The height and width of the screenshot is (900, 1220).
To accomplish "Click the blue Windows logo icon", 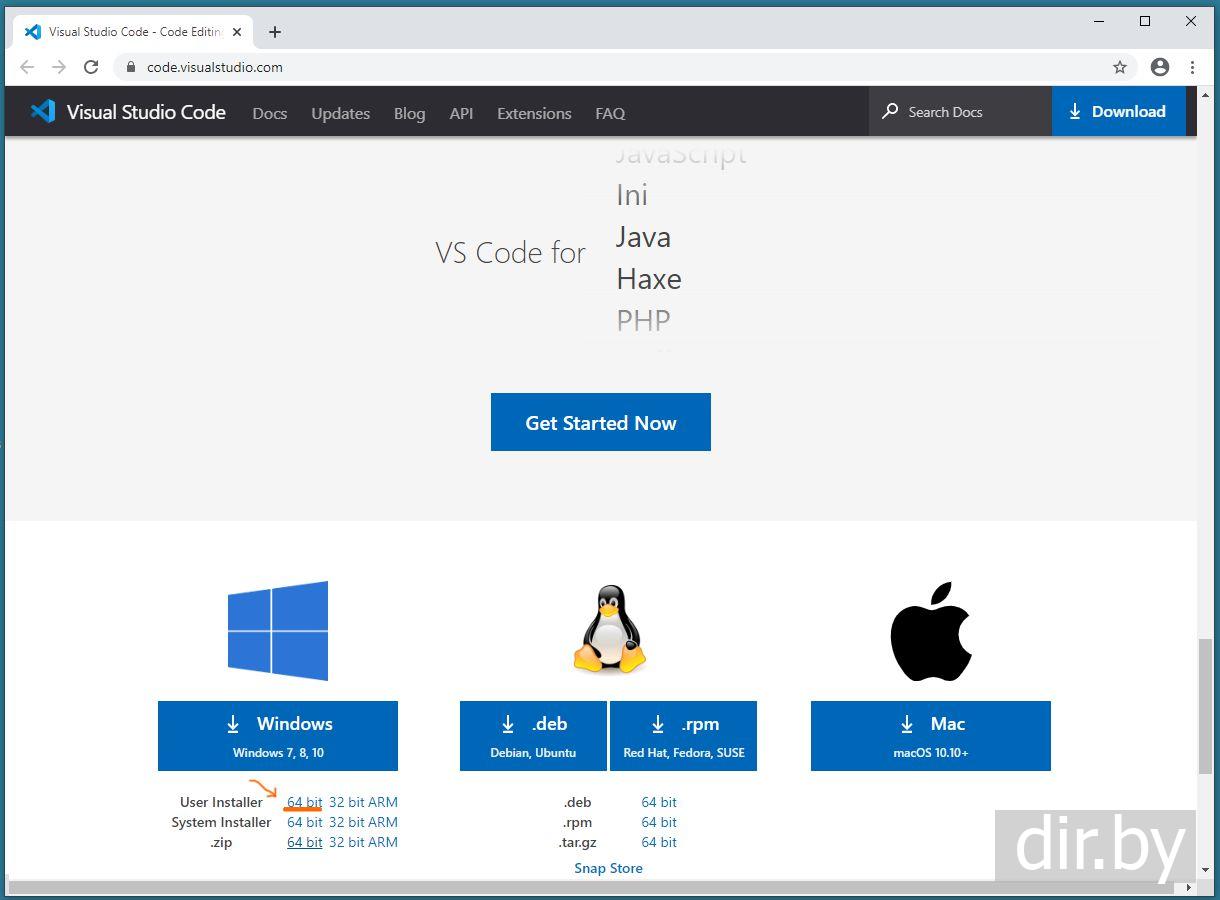I will tap(278, 631).
